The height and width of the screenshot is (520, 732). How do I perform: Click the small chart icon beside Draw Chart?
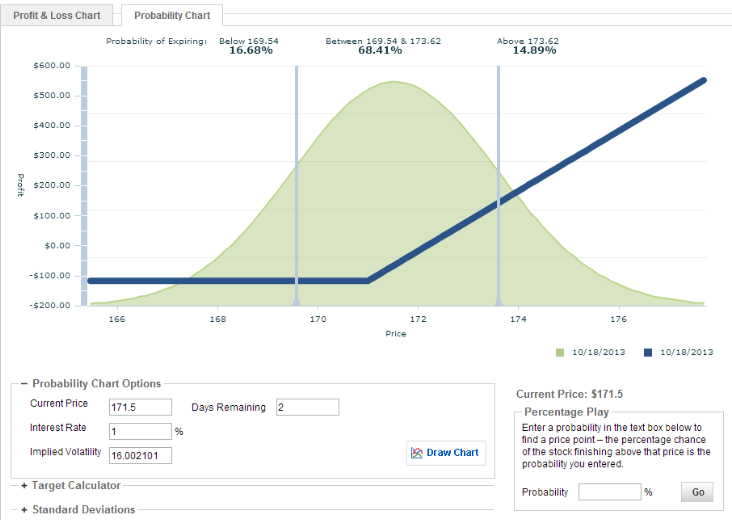(418, 452)
